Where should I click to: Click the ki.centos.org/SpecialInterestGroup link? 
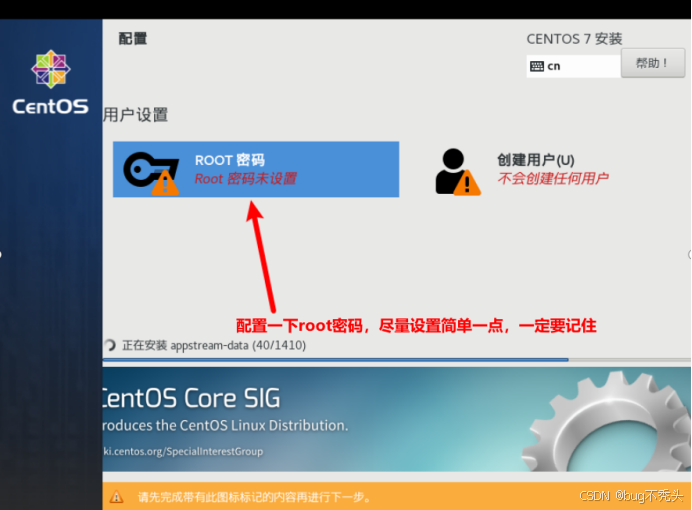coord(183,451)
